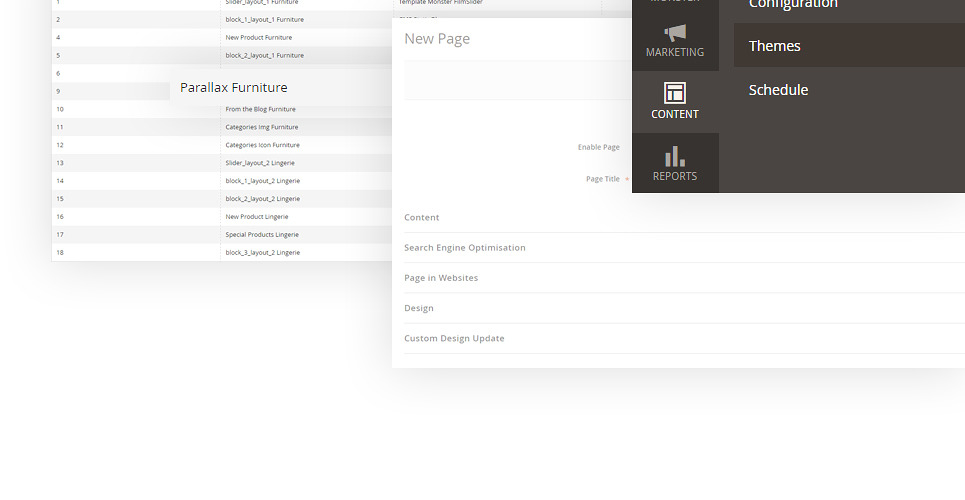The height and width of the screenshot is (500, 965).
Task: Expand the Page in Websites section
Action: pos(441,278)
